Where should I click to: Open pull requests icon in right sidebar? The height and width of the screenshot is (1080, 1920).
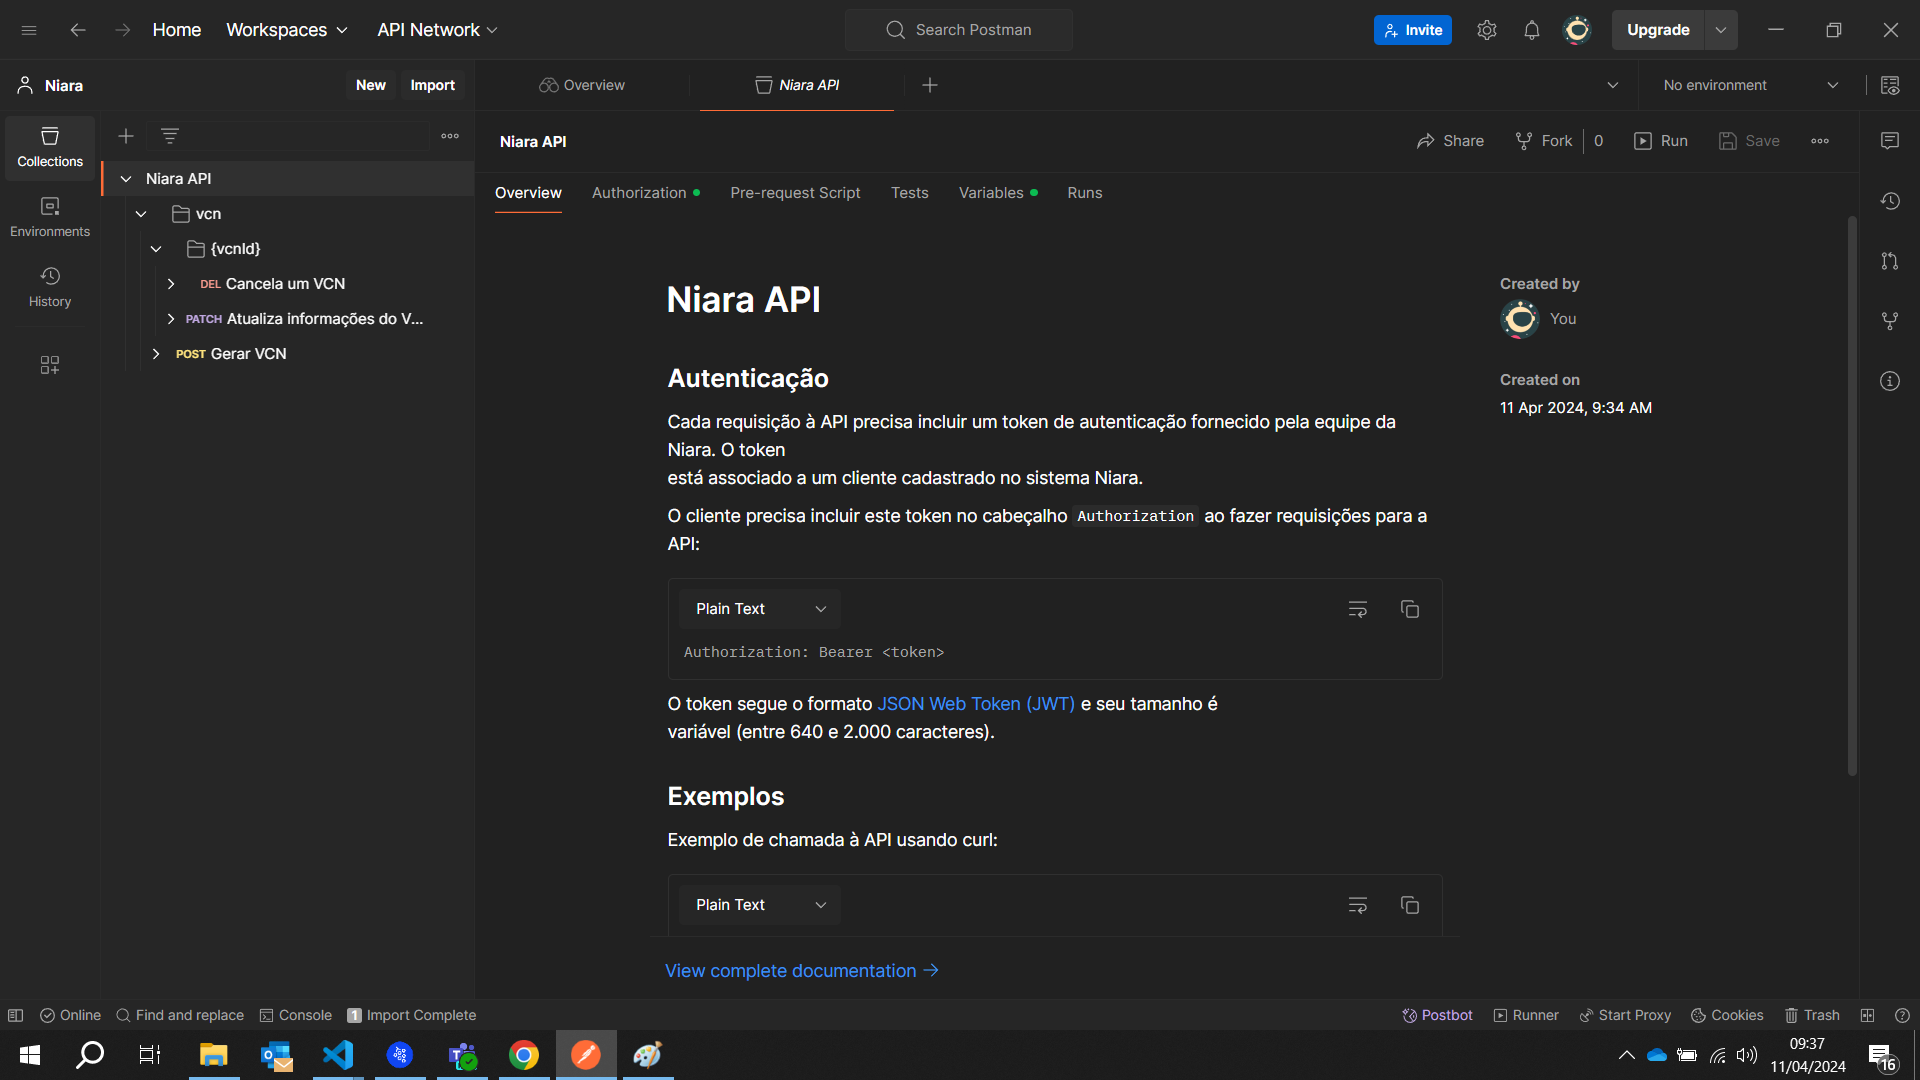coord(1890,261)
